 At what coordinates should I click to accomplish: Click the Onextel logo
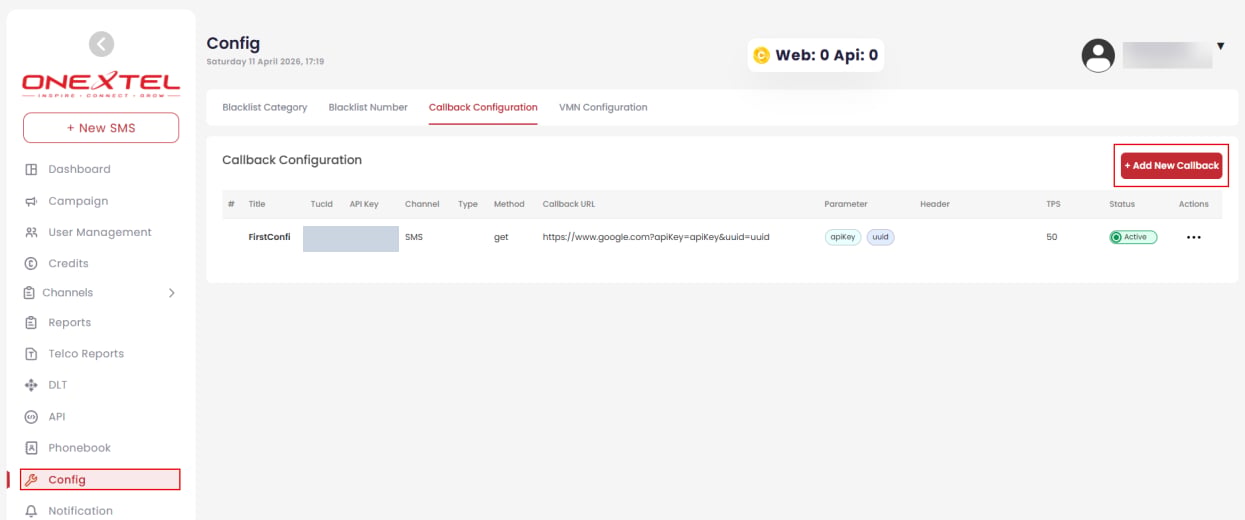101,84
